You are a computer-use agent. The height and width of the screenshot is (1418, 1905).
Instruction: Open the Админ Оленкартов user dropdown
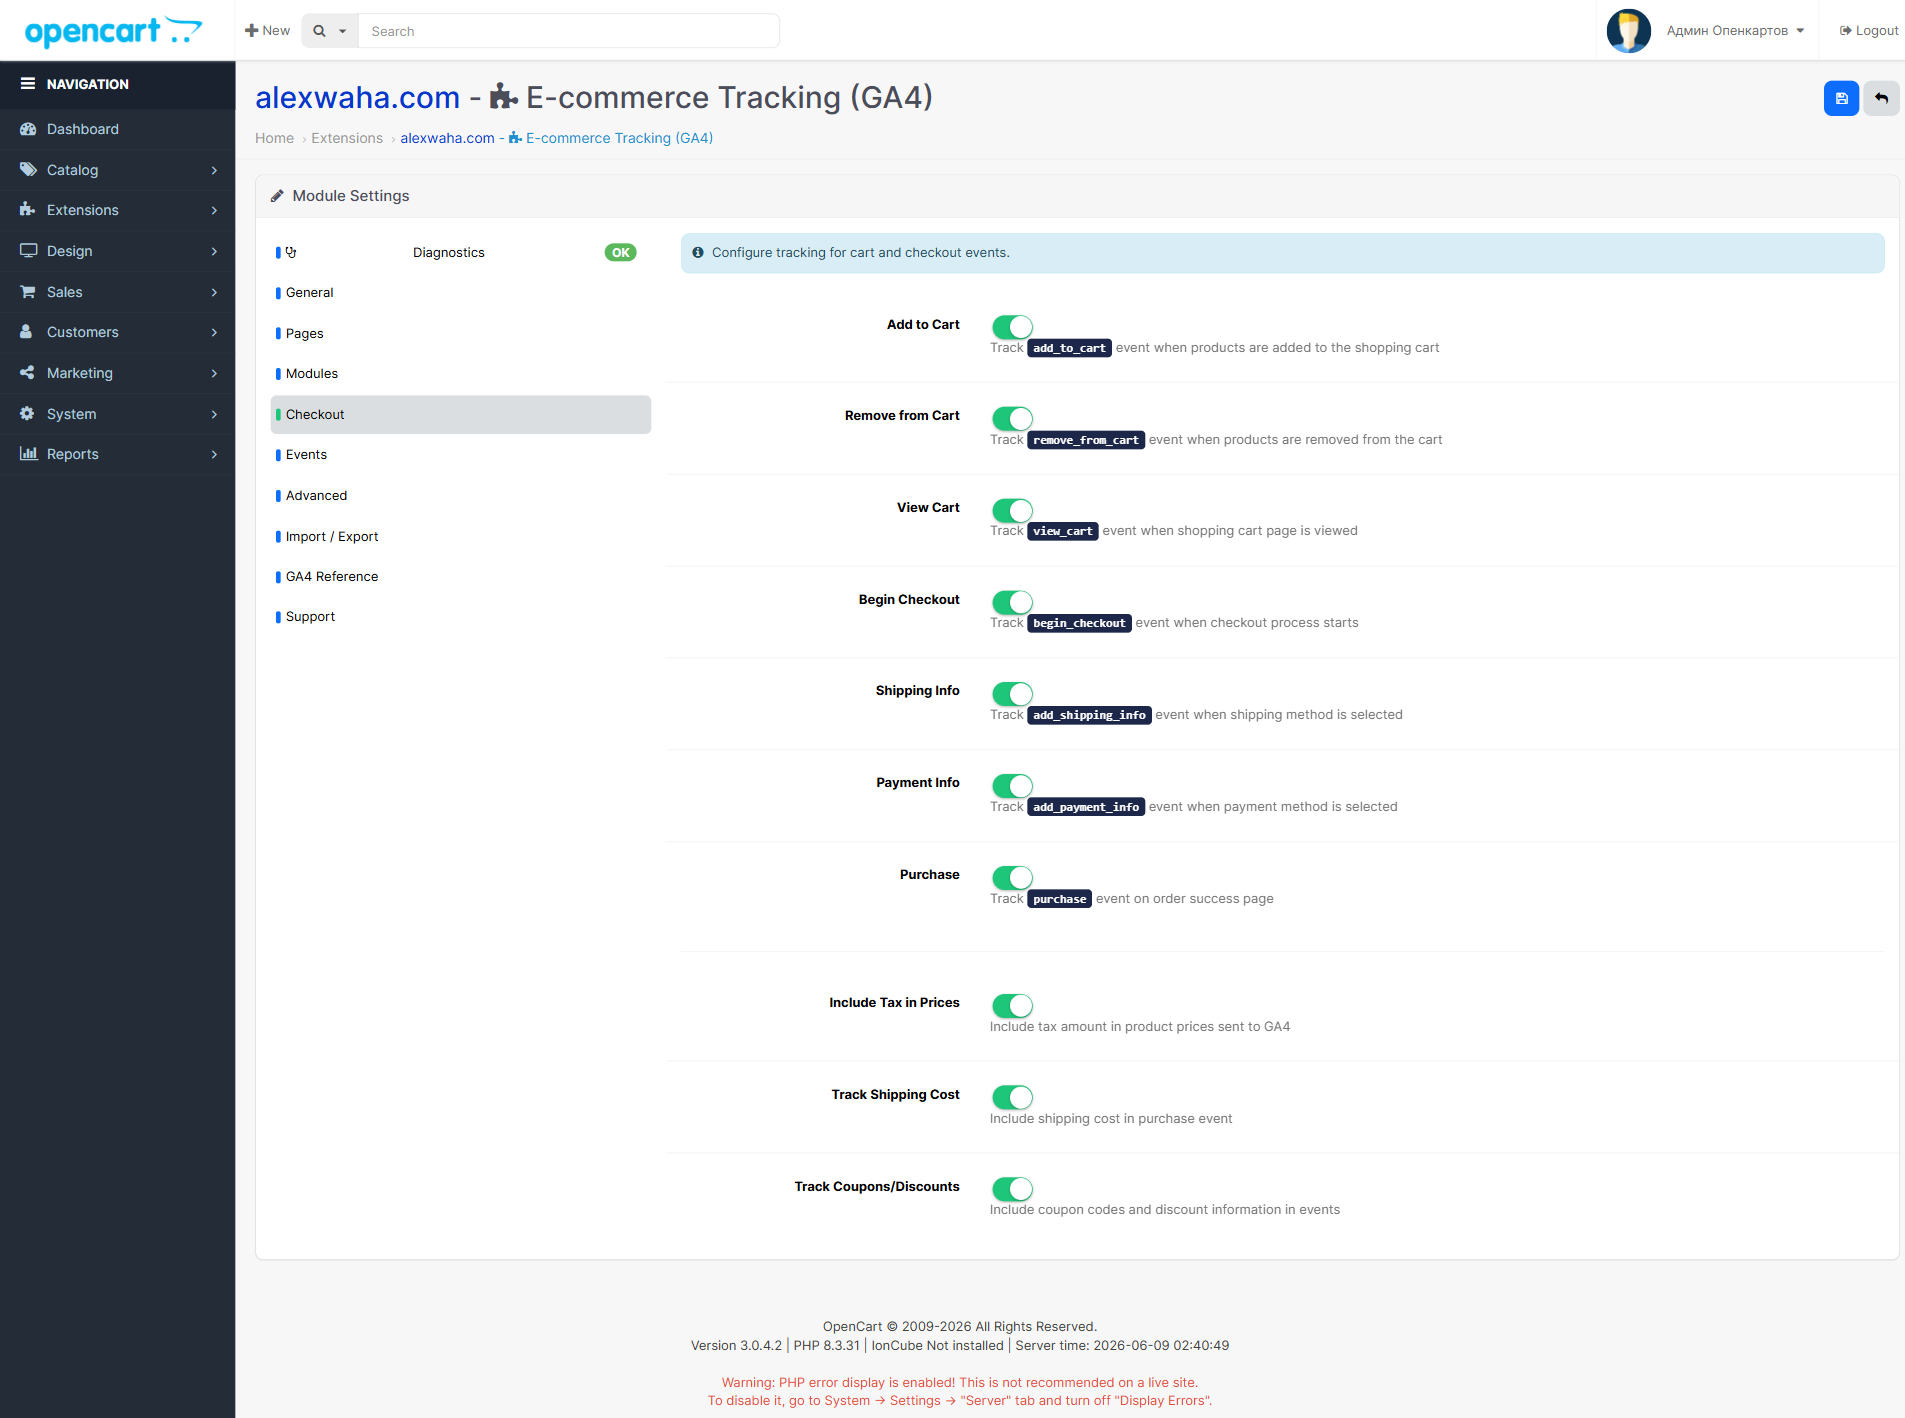click(x=1735, y=31)
